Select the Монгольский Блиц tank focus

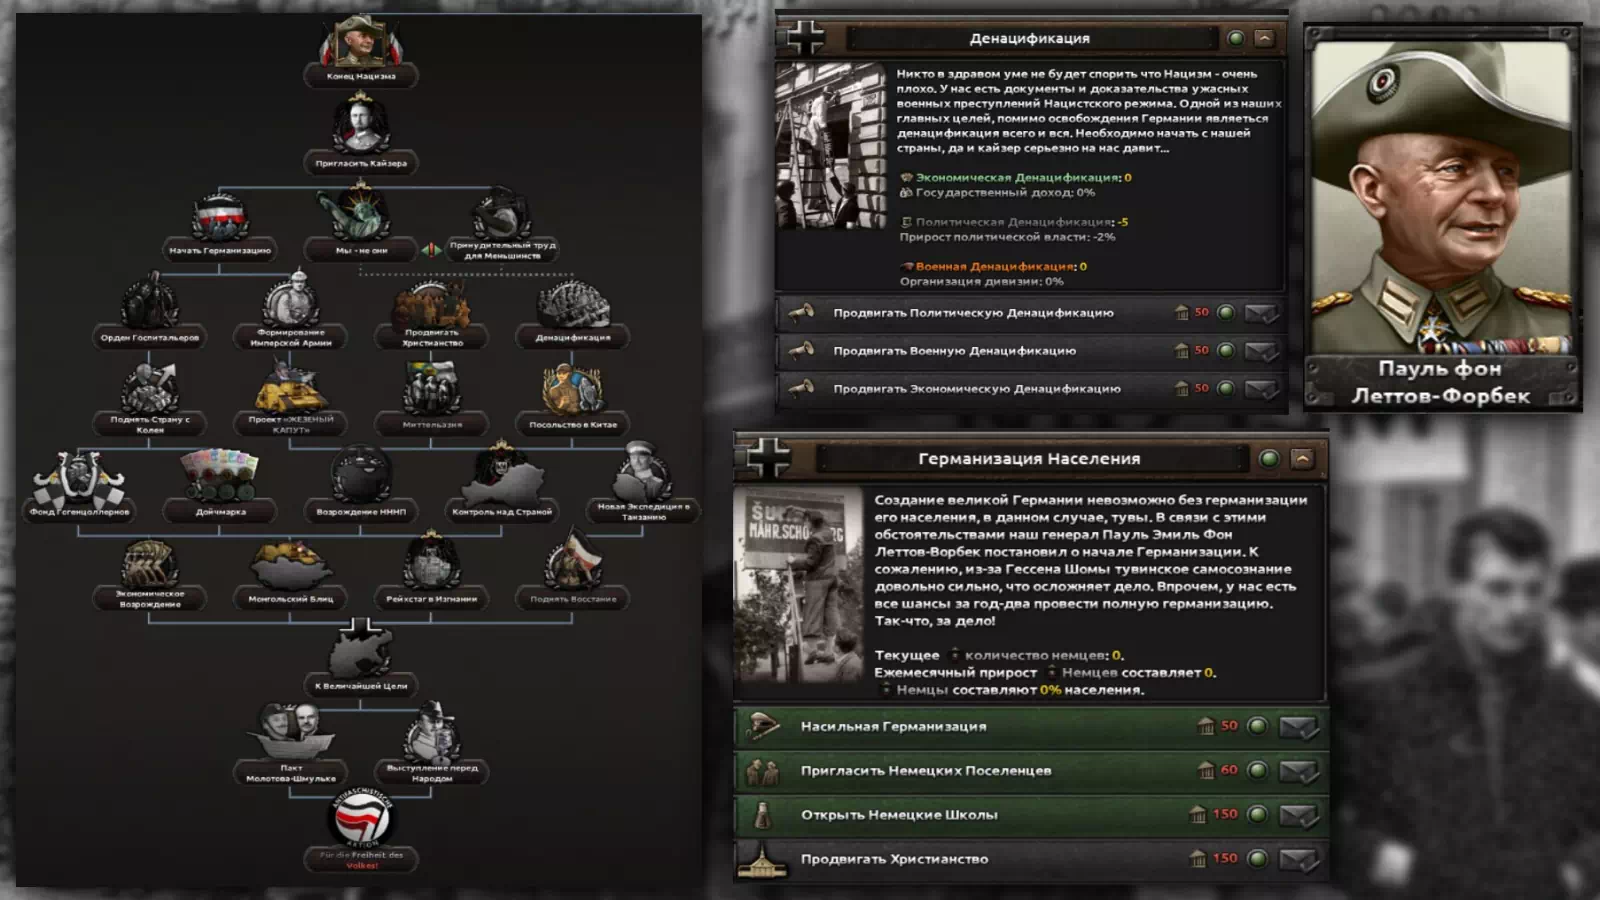coord(290,563)
